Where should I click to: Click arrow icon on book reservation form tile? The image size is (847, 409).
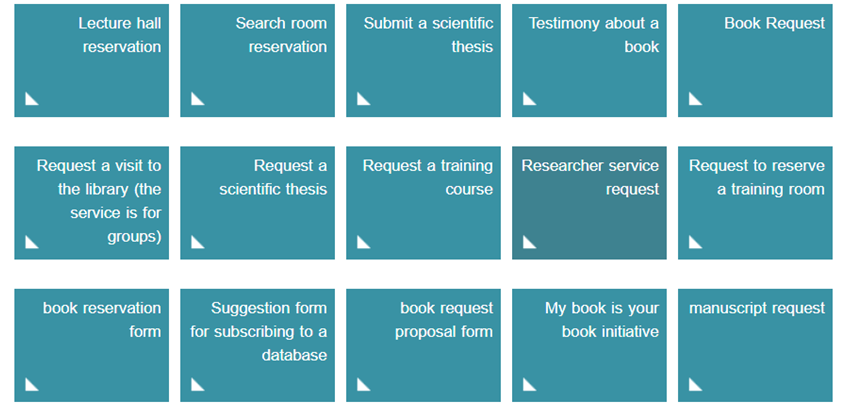(32, 384)
